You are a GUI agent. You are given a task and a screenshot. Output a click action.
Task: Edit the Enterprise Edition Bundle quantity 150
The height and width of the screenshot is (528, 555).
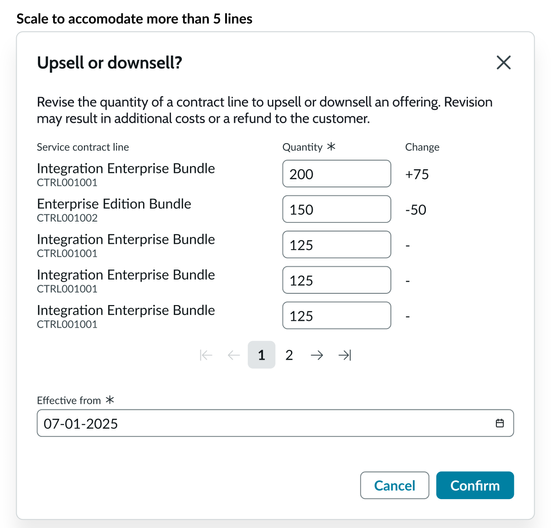337,209
